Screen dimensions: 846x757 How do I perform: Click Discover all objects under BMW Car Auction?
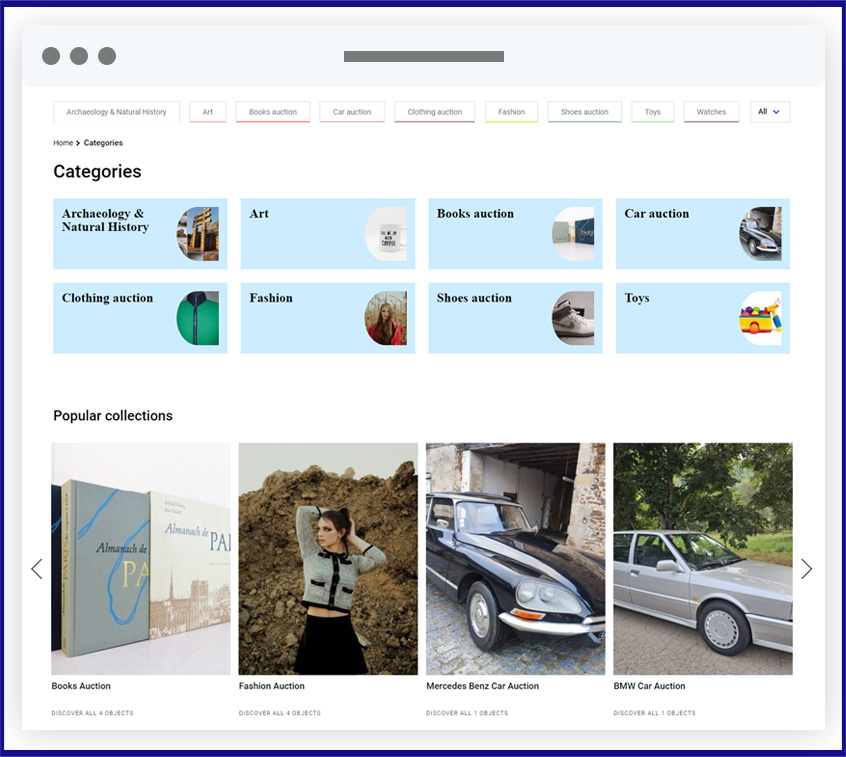(x=654, y=713)
